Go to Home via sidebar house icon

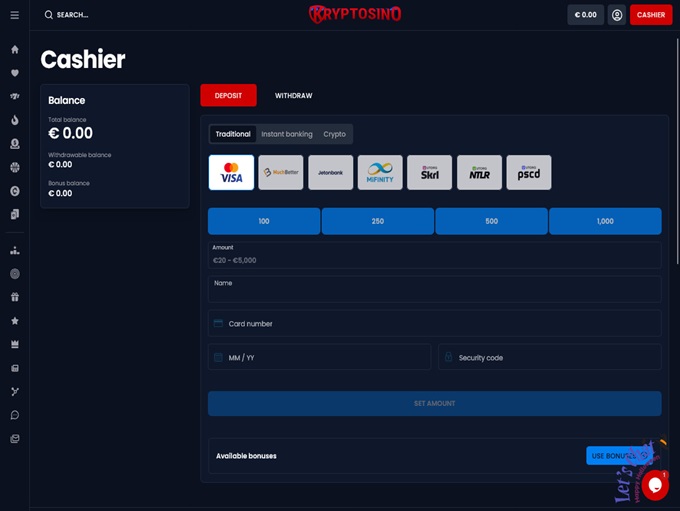(x=15, y=49)
